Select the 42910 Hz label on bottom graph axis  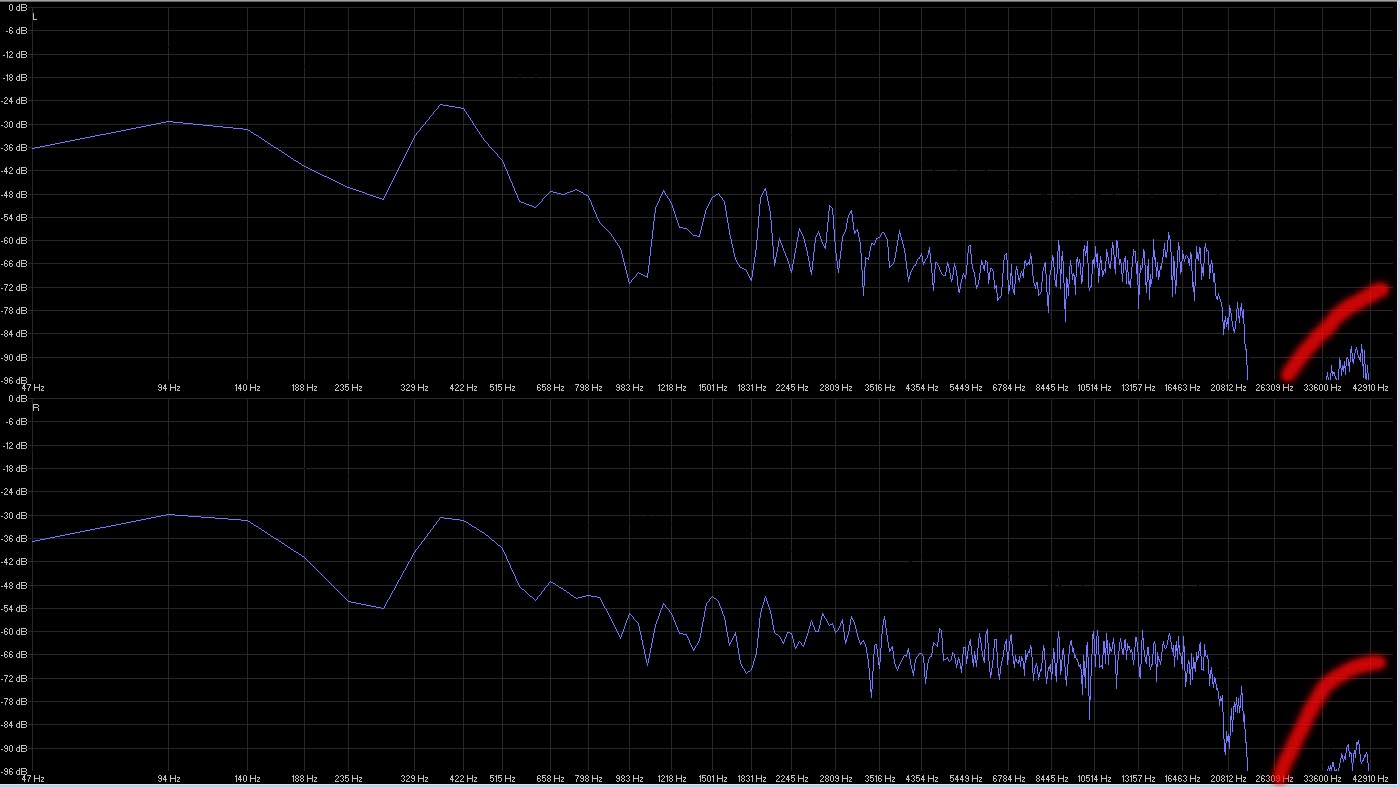[x=1370, y=778]
